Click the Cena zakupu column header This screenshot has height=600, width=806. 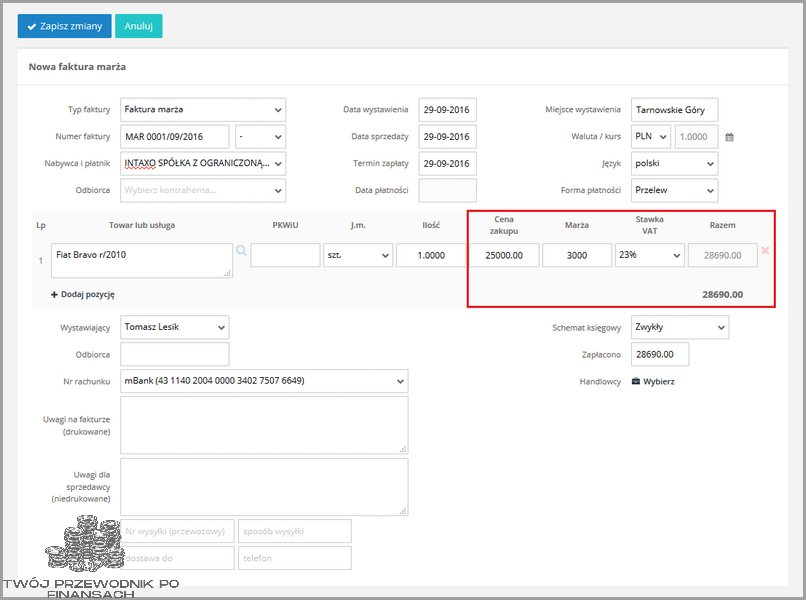tap(504, 225)
